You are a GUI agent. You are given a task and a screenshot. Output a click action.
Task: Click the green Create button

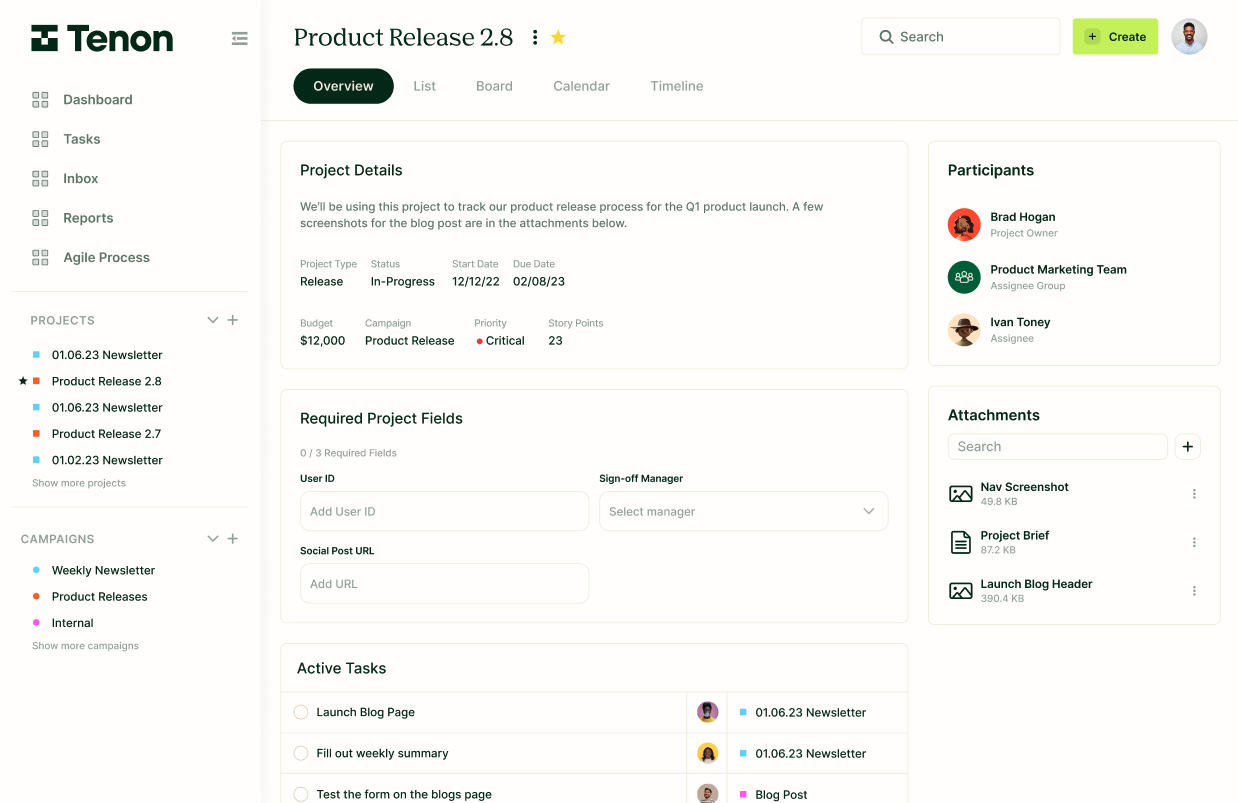tap(1115, 37)
